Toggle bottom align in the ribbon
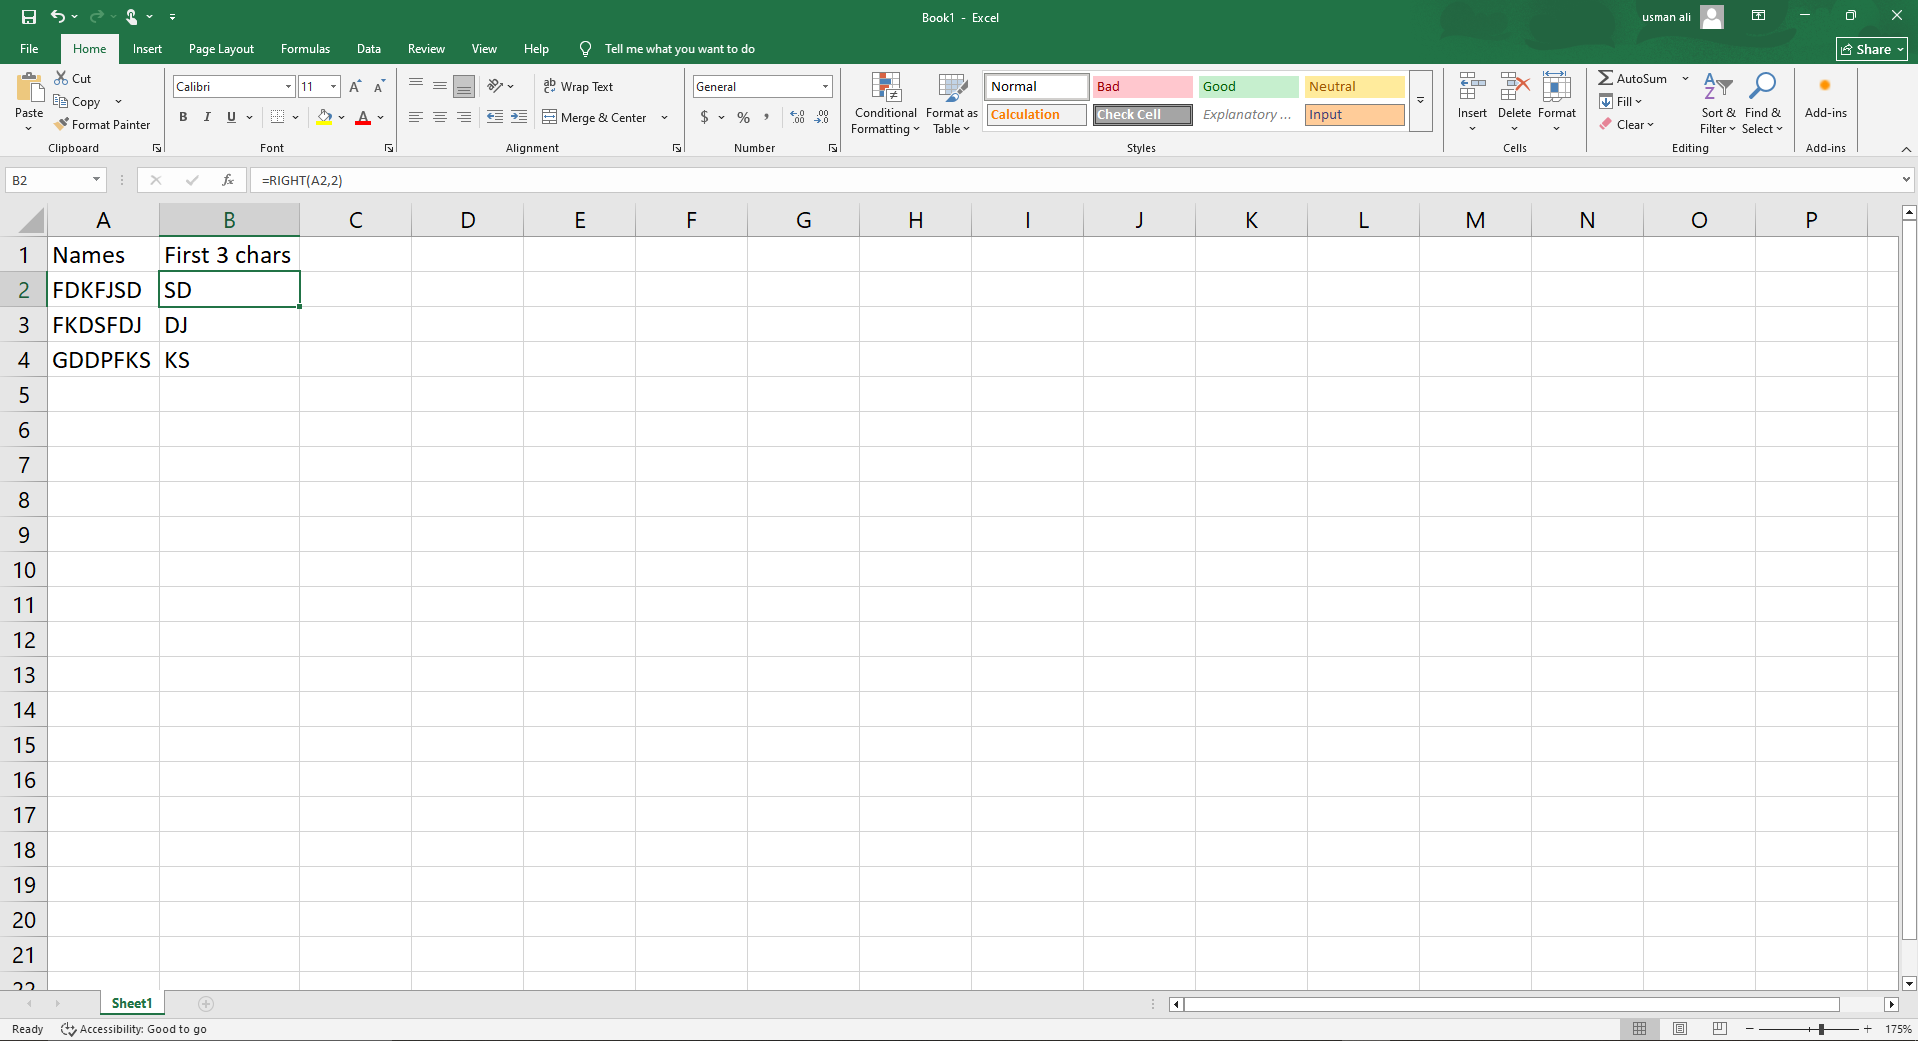 tap(464, 86)
